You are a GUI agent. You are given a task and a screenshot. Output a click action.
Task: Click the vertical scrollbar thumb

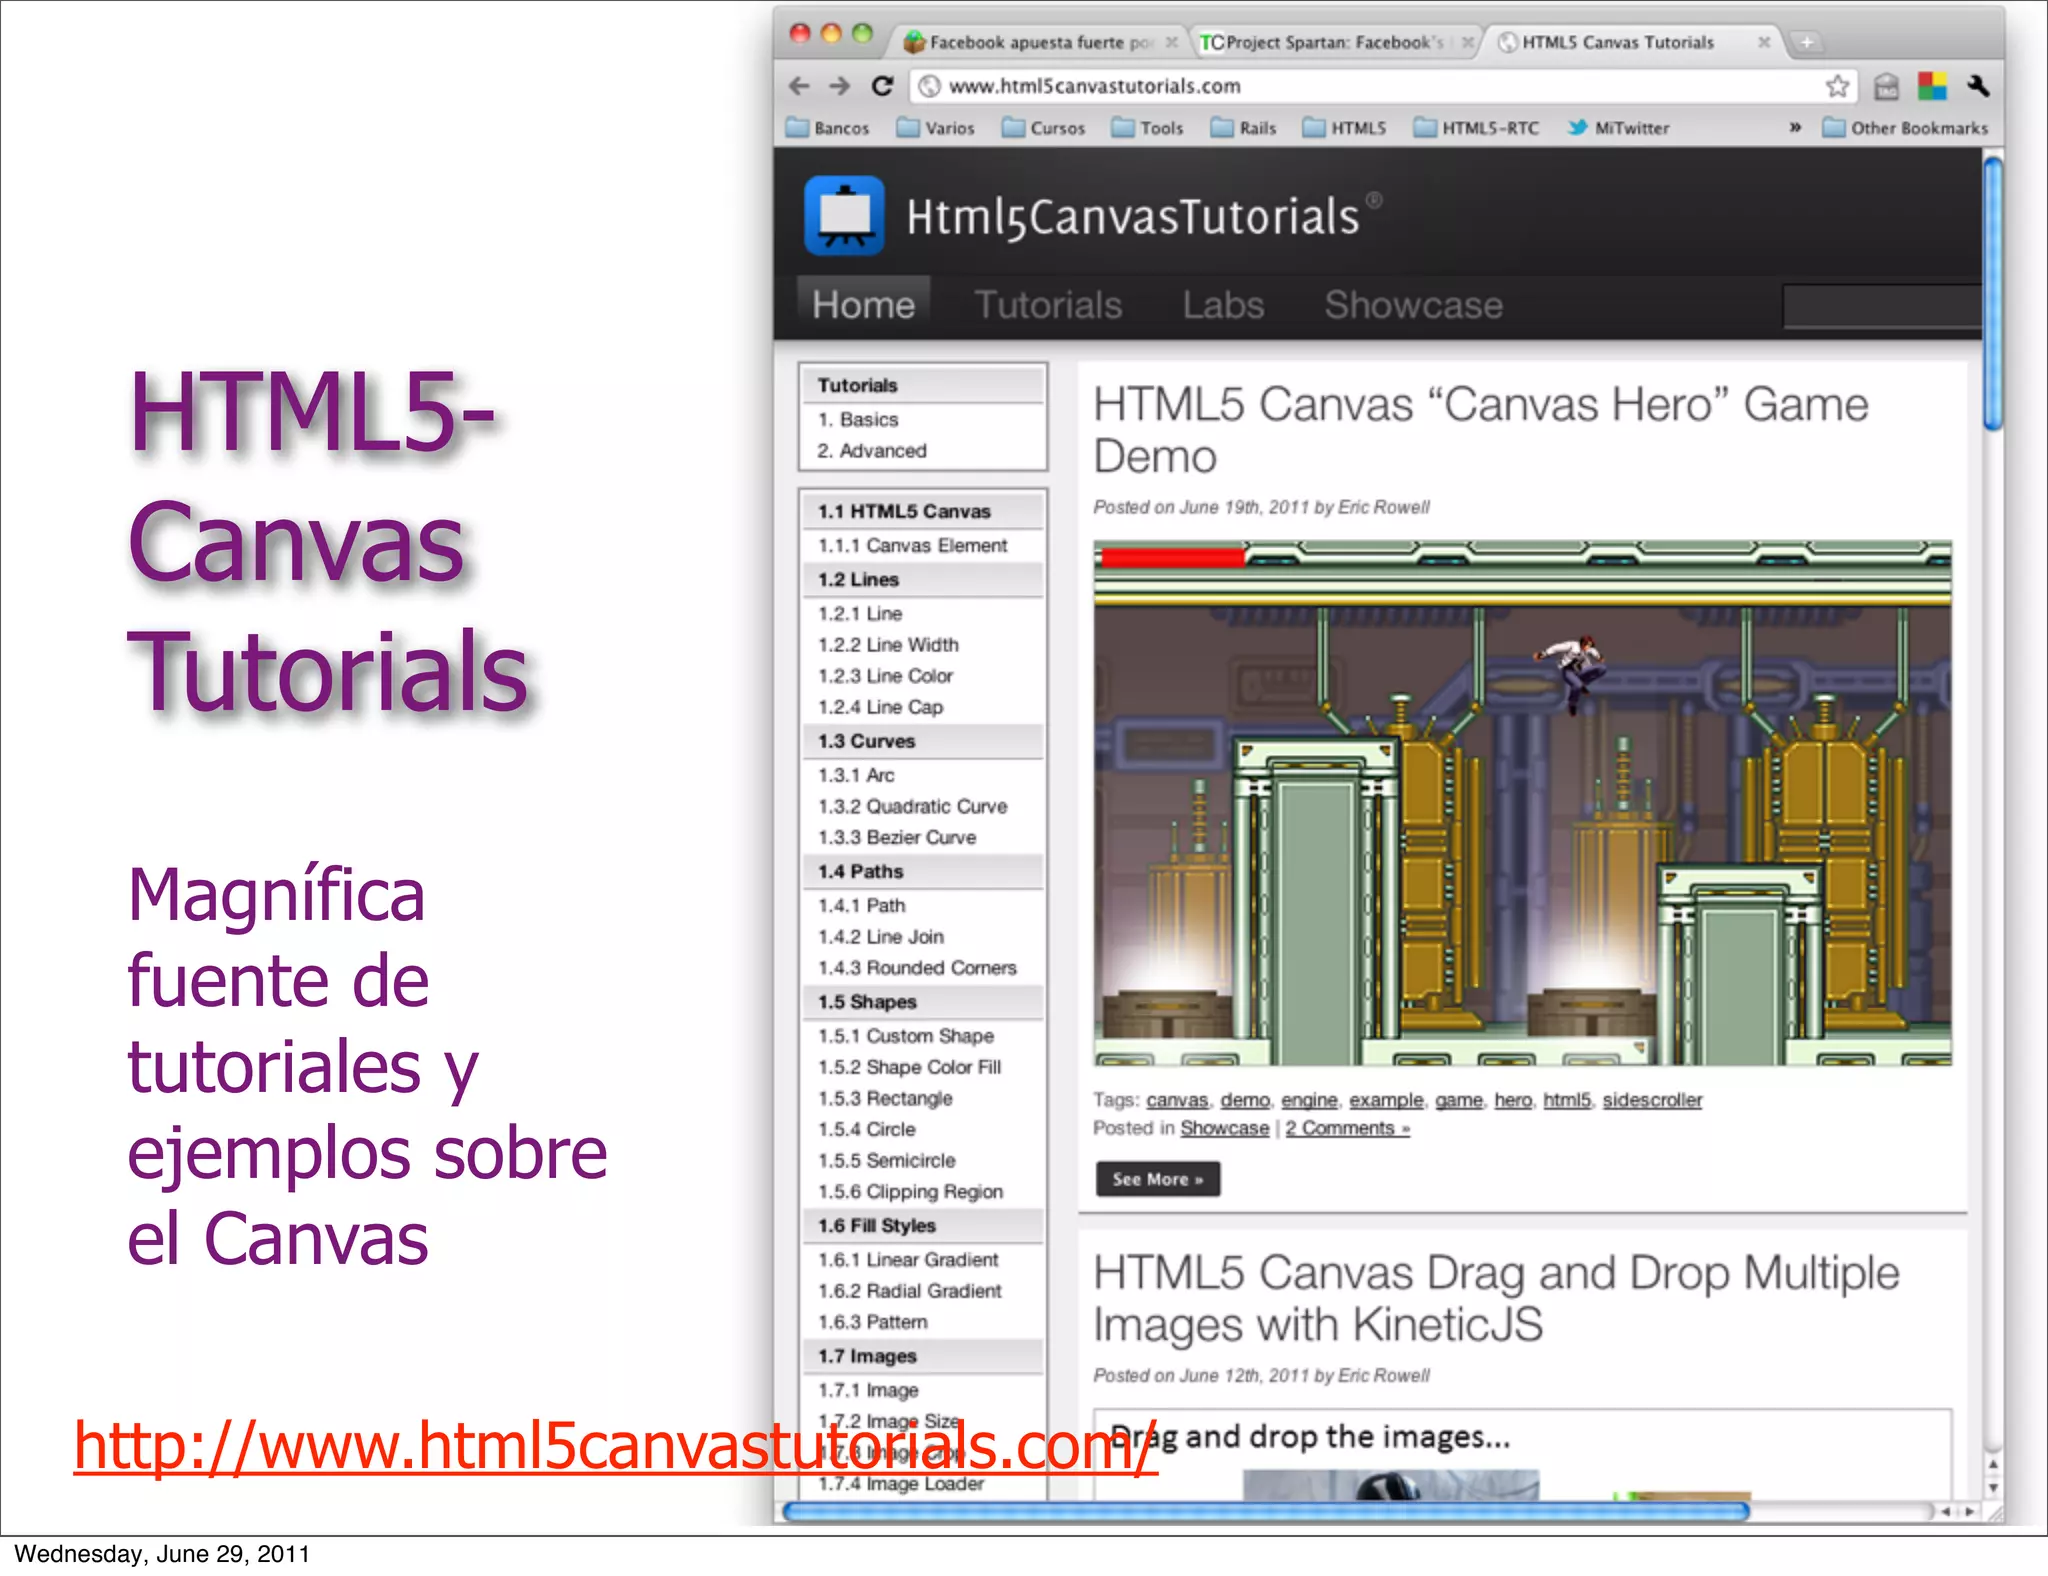(x=1993, y=293)
